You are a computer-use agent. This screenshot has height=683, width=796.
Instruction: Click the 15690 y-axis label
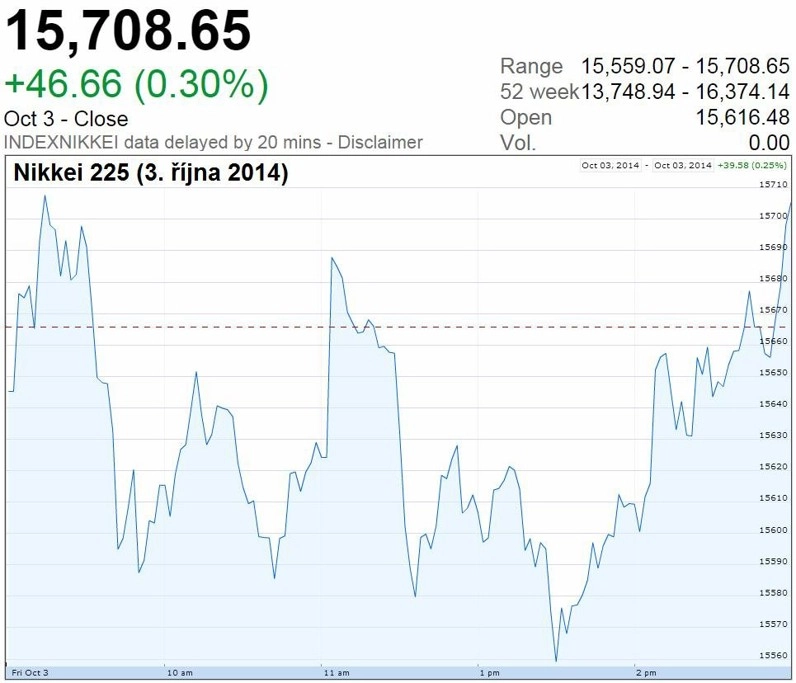point(773,247)
